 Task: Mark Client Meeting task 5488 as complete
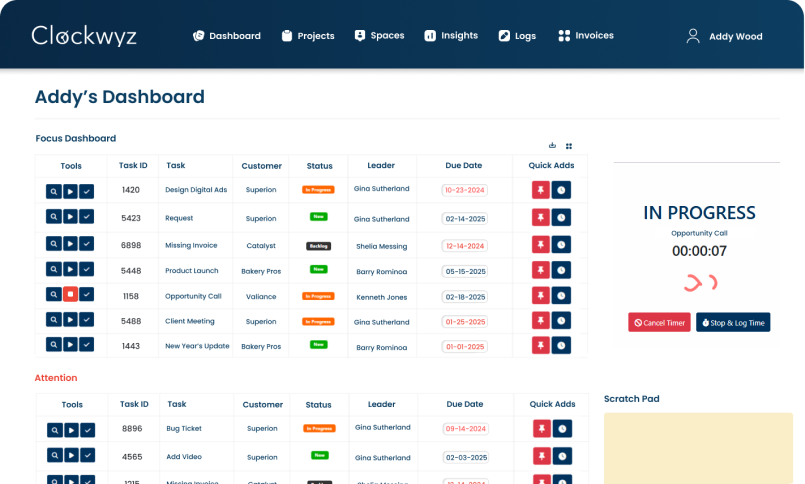[x=87, y=320]
